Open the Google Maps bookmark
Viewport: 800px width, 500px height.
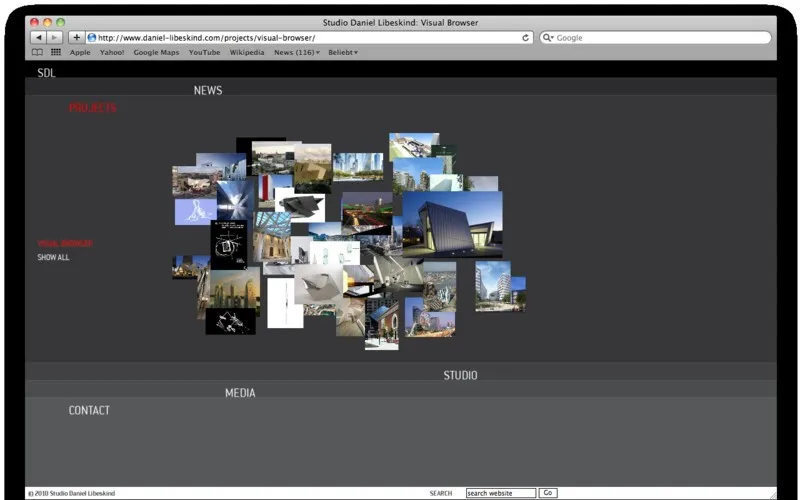tap(156, 52)
